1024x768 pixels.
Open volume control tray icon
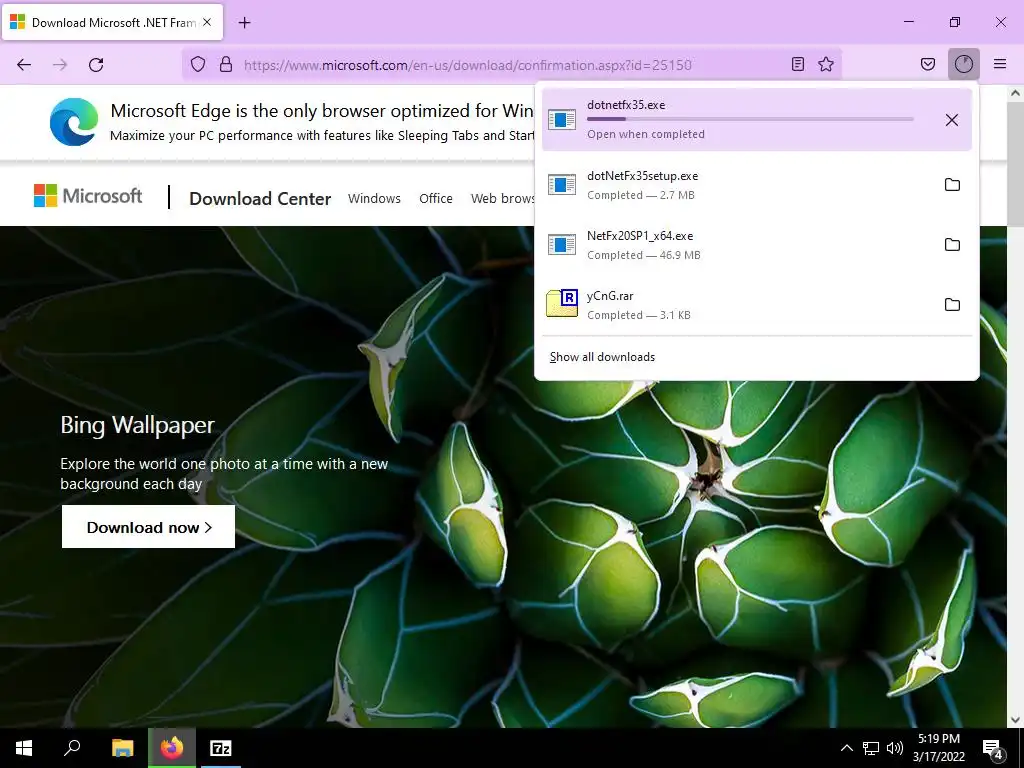895,748
